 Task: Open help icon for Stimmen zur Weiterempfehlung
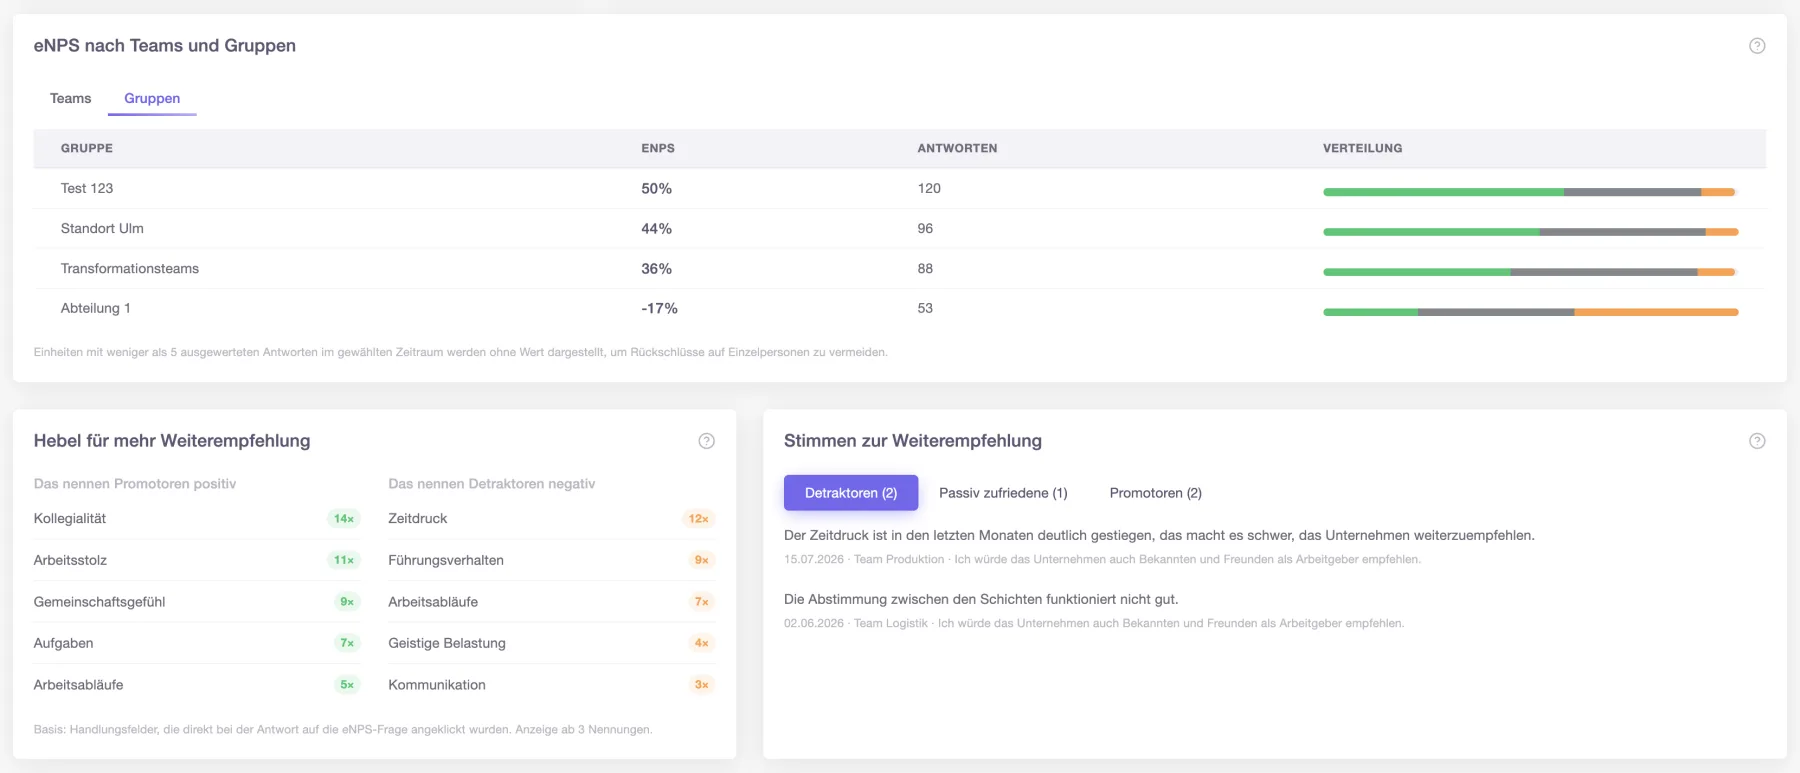1757,441
